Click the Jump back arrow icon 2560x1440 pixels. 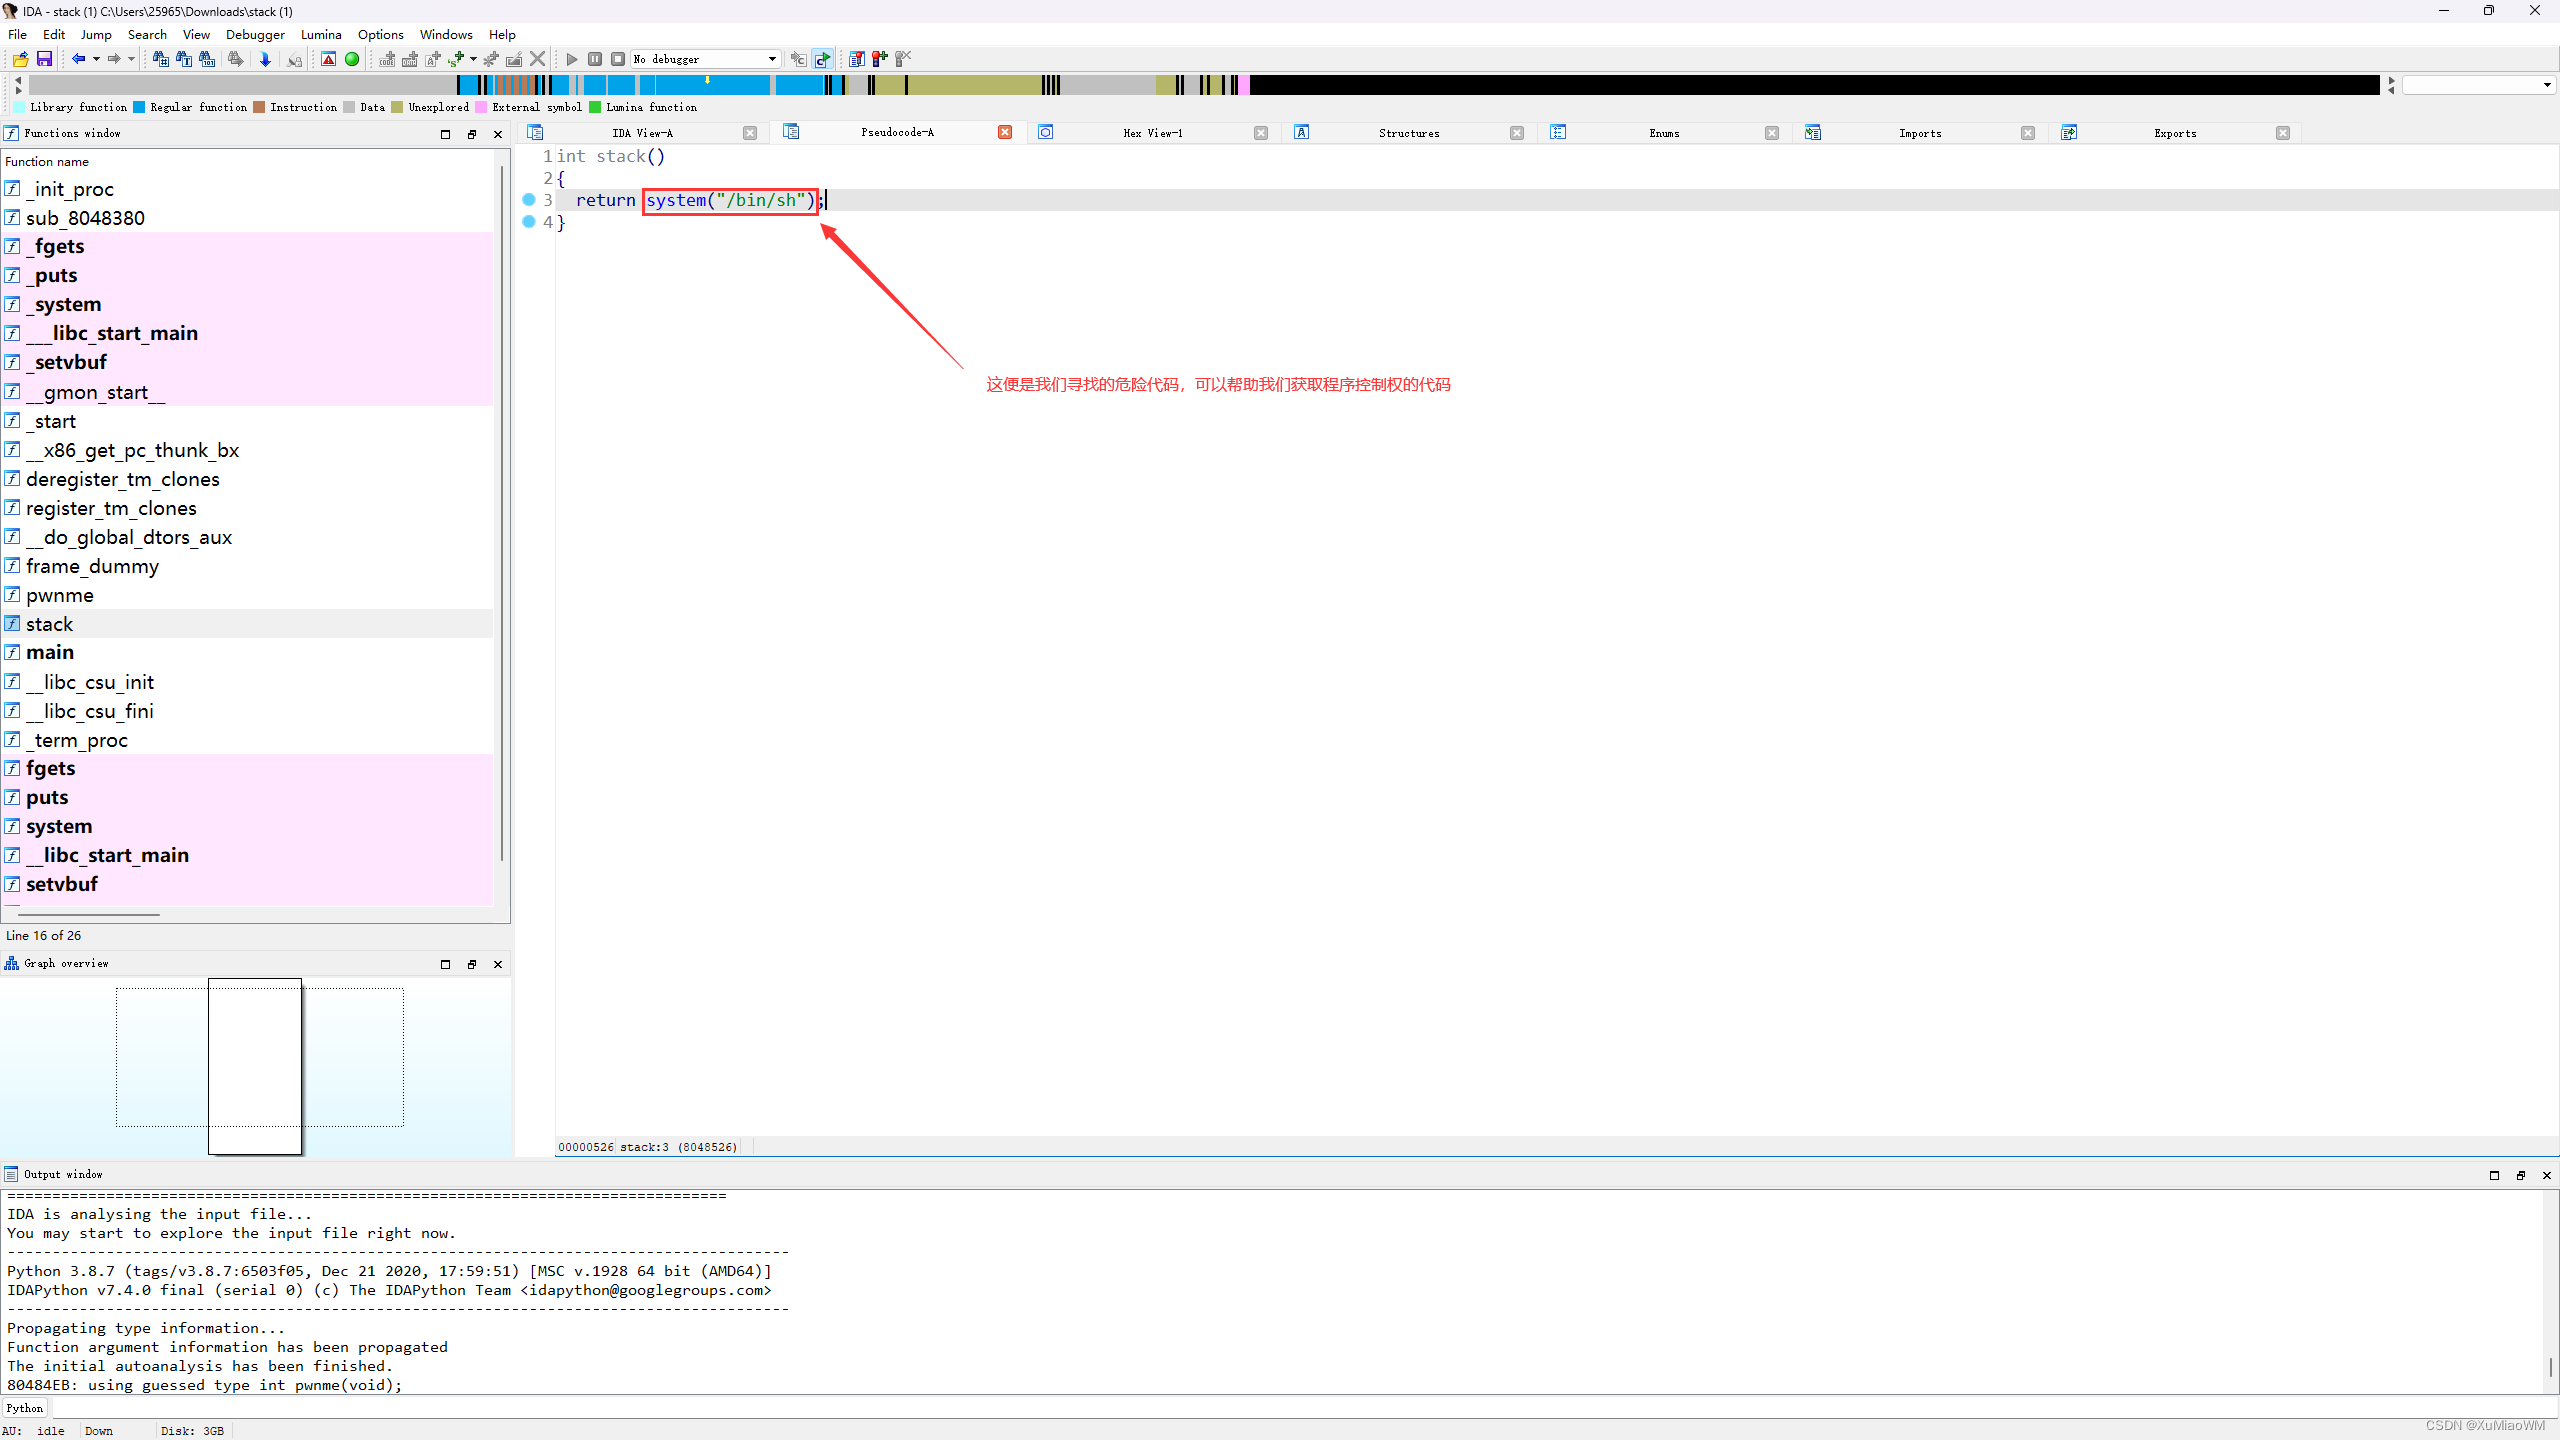tap(77, 59)
